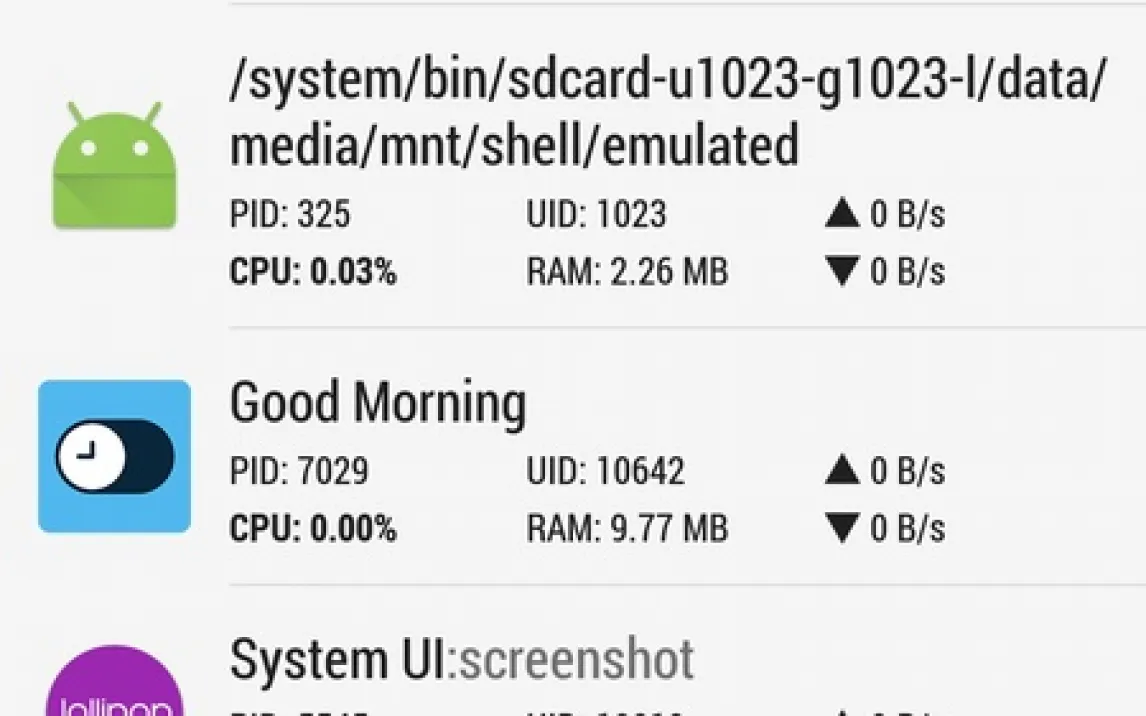Click the media/mnt/shell/emulated path line

pyautogui.click(x=514, y=146)
